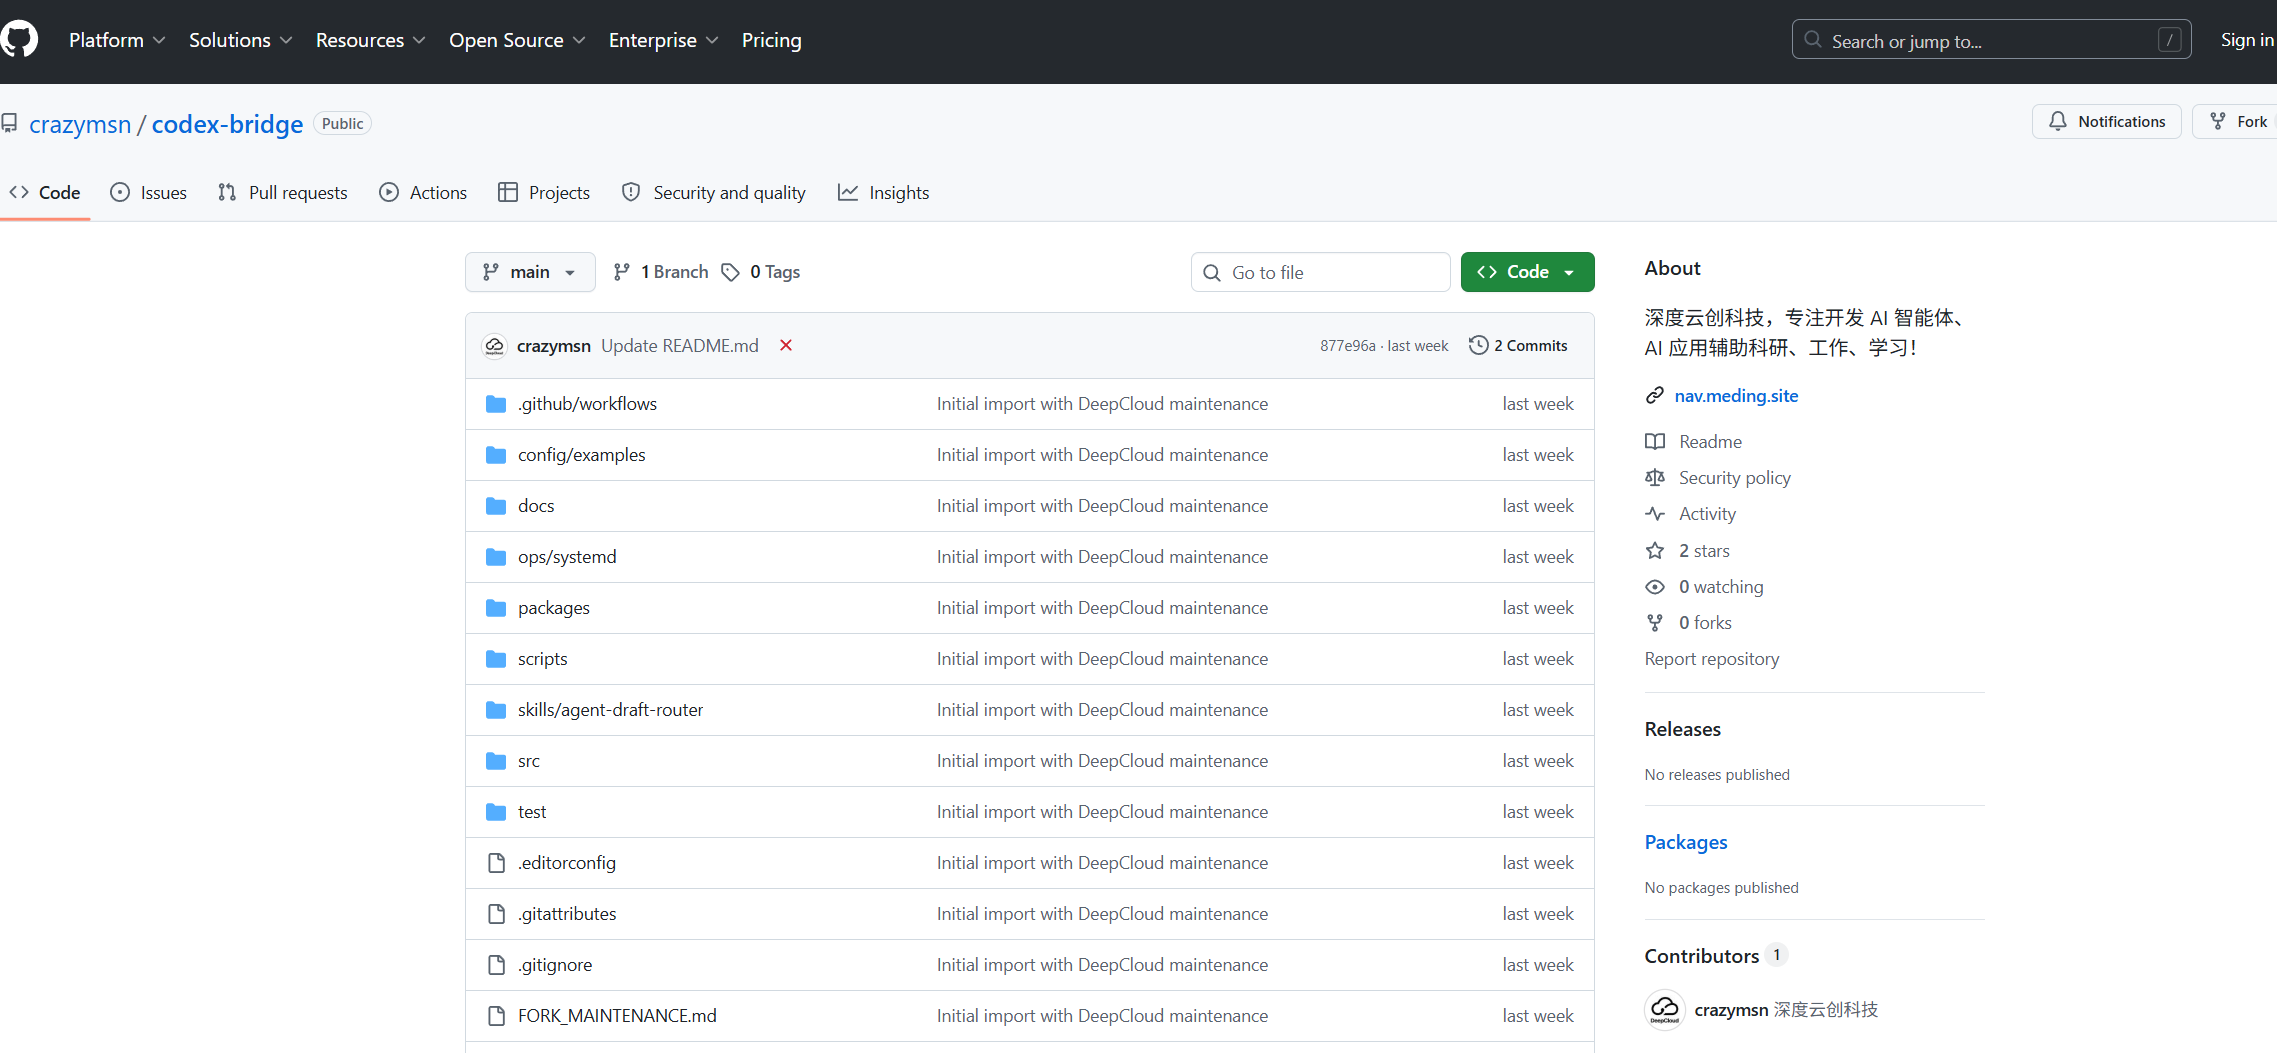Click the eye icon beside 0 watching

(1655, 587)
